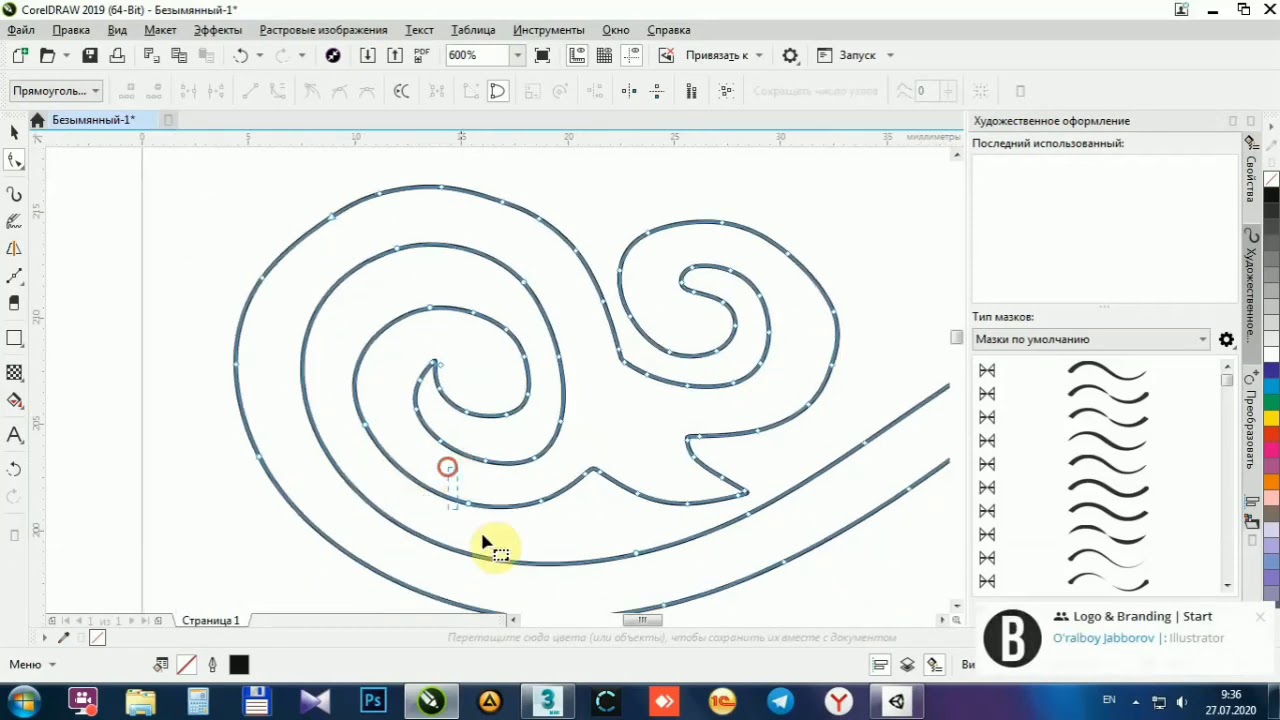Pick the yellow swatch in color palette
1280x720 pixels.
(x=1271, y=418)
